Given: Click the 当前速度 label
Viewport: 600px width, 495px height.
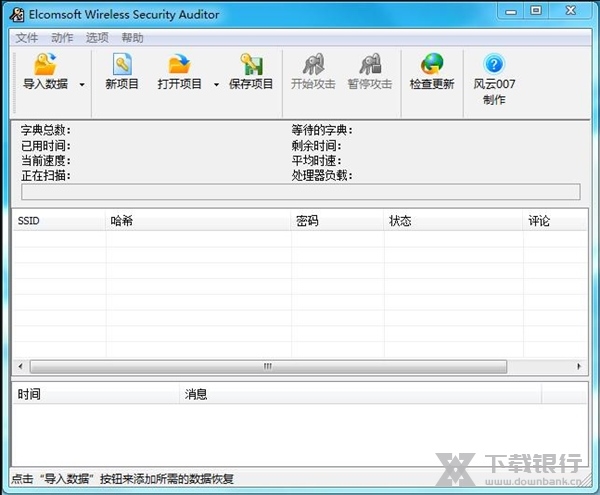Looking at the screenshot, I should 46,161.
